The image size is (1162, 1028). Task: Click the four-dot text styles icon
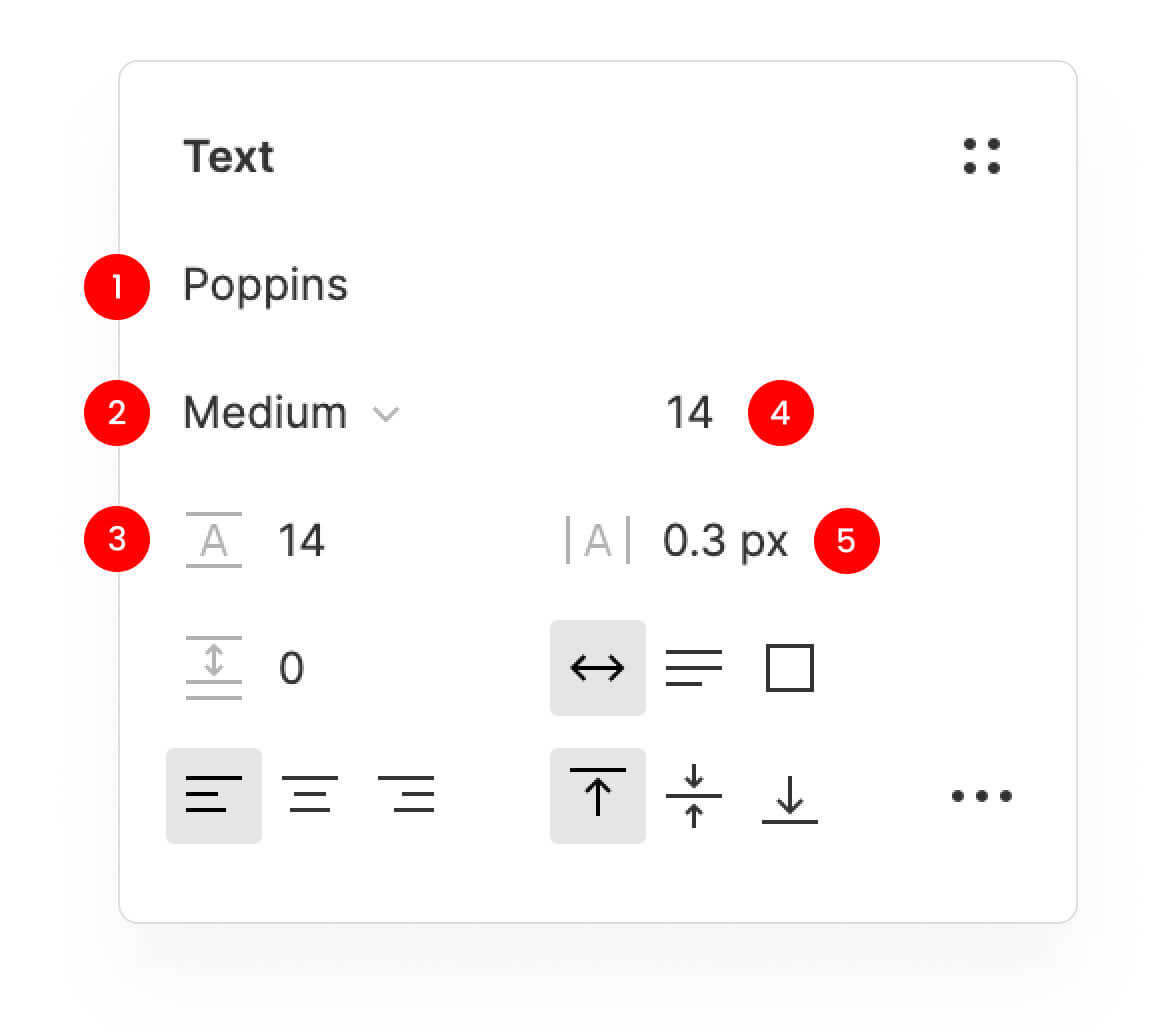point(982,157)
